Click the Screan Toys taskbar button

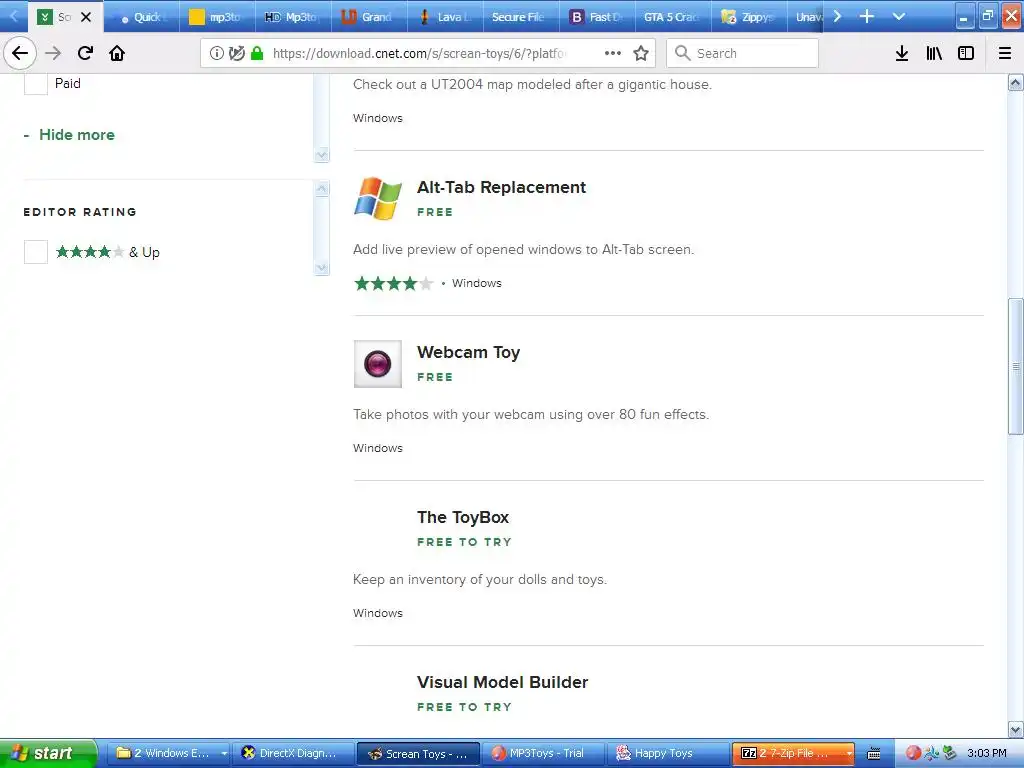click(419, 754)
